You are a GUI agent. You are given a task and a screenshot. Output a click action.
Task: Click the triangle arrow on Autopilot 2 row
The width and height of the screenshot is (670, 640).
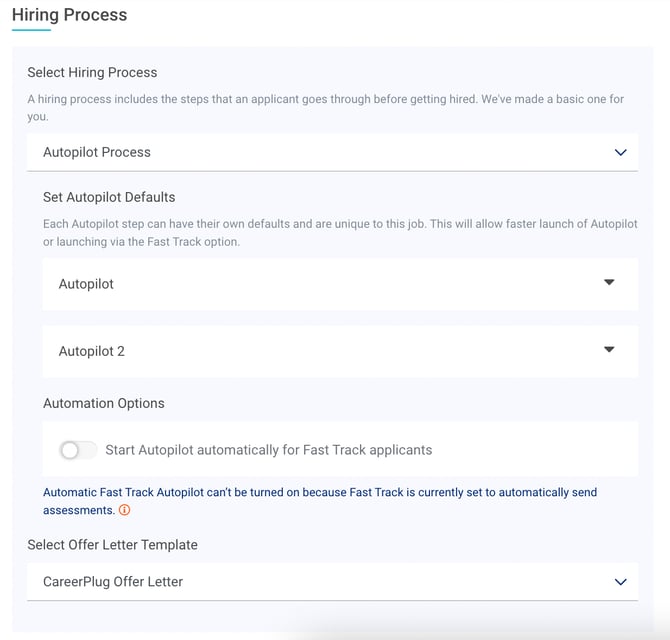pyautogui.click(x=609, y=350)
